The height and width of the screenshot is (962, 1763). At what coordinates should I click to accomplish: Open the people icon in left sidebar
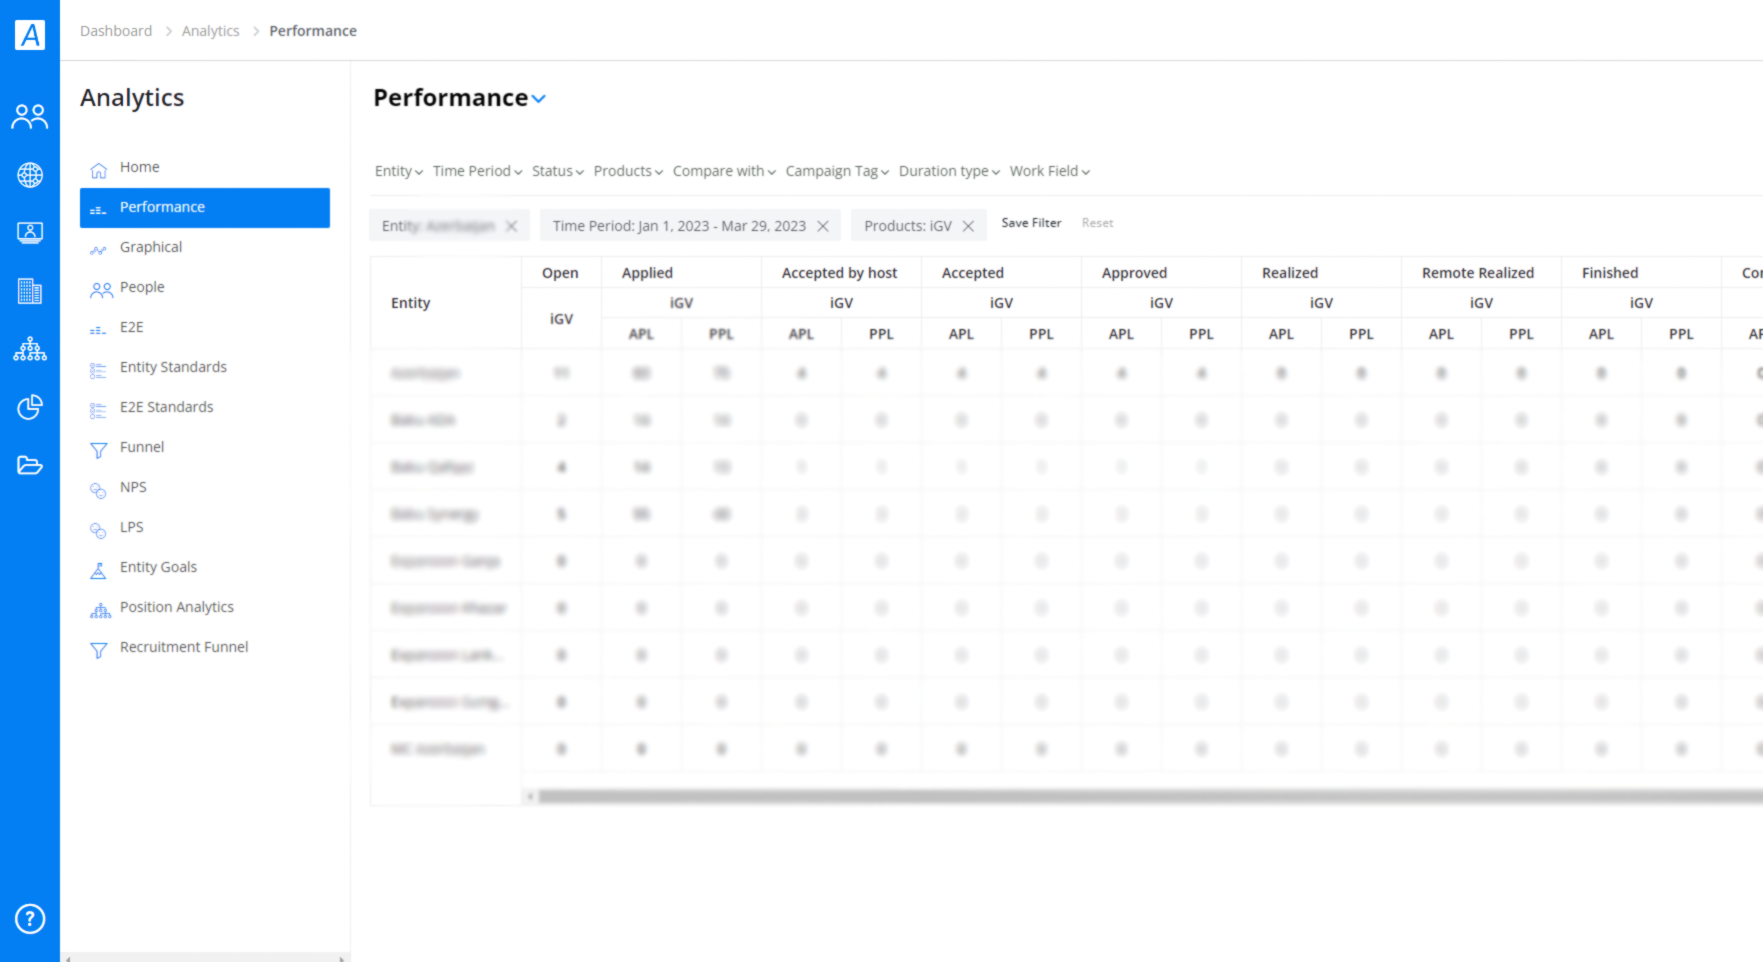coord(29,117)
